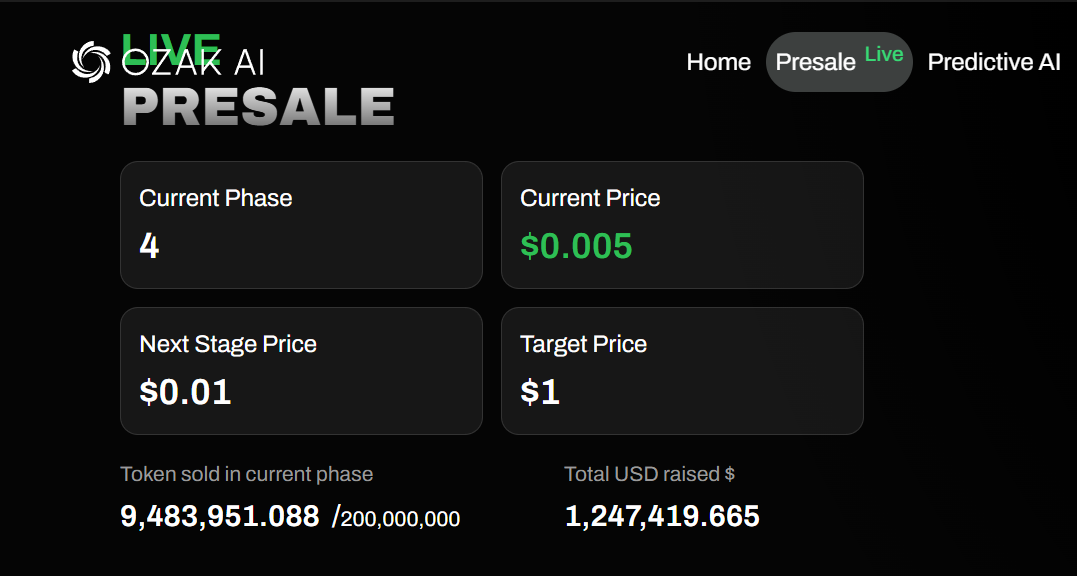Viewport: 1077px width, 576px height.
Task: Click the Total USD raised $ label
Action: [650, 474]
